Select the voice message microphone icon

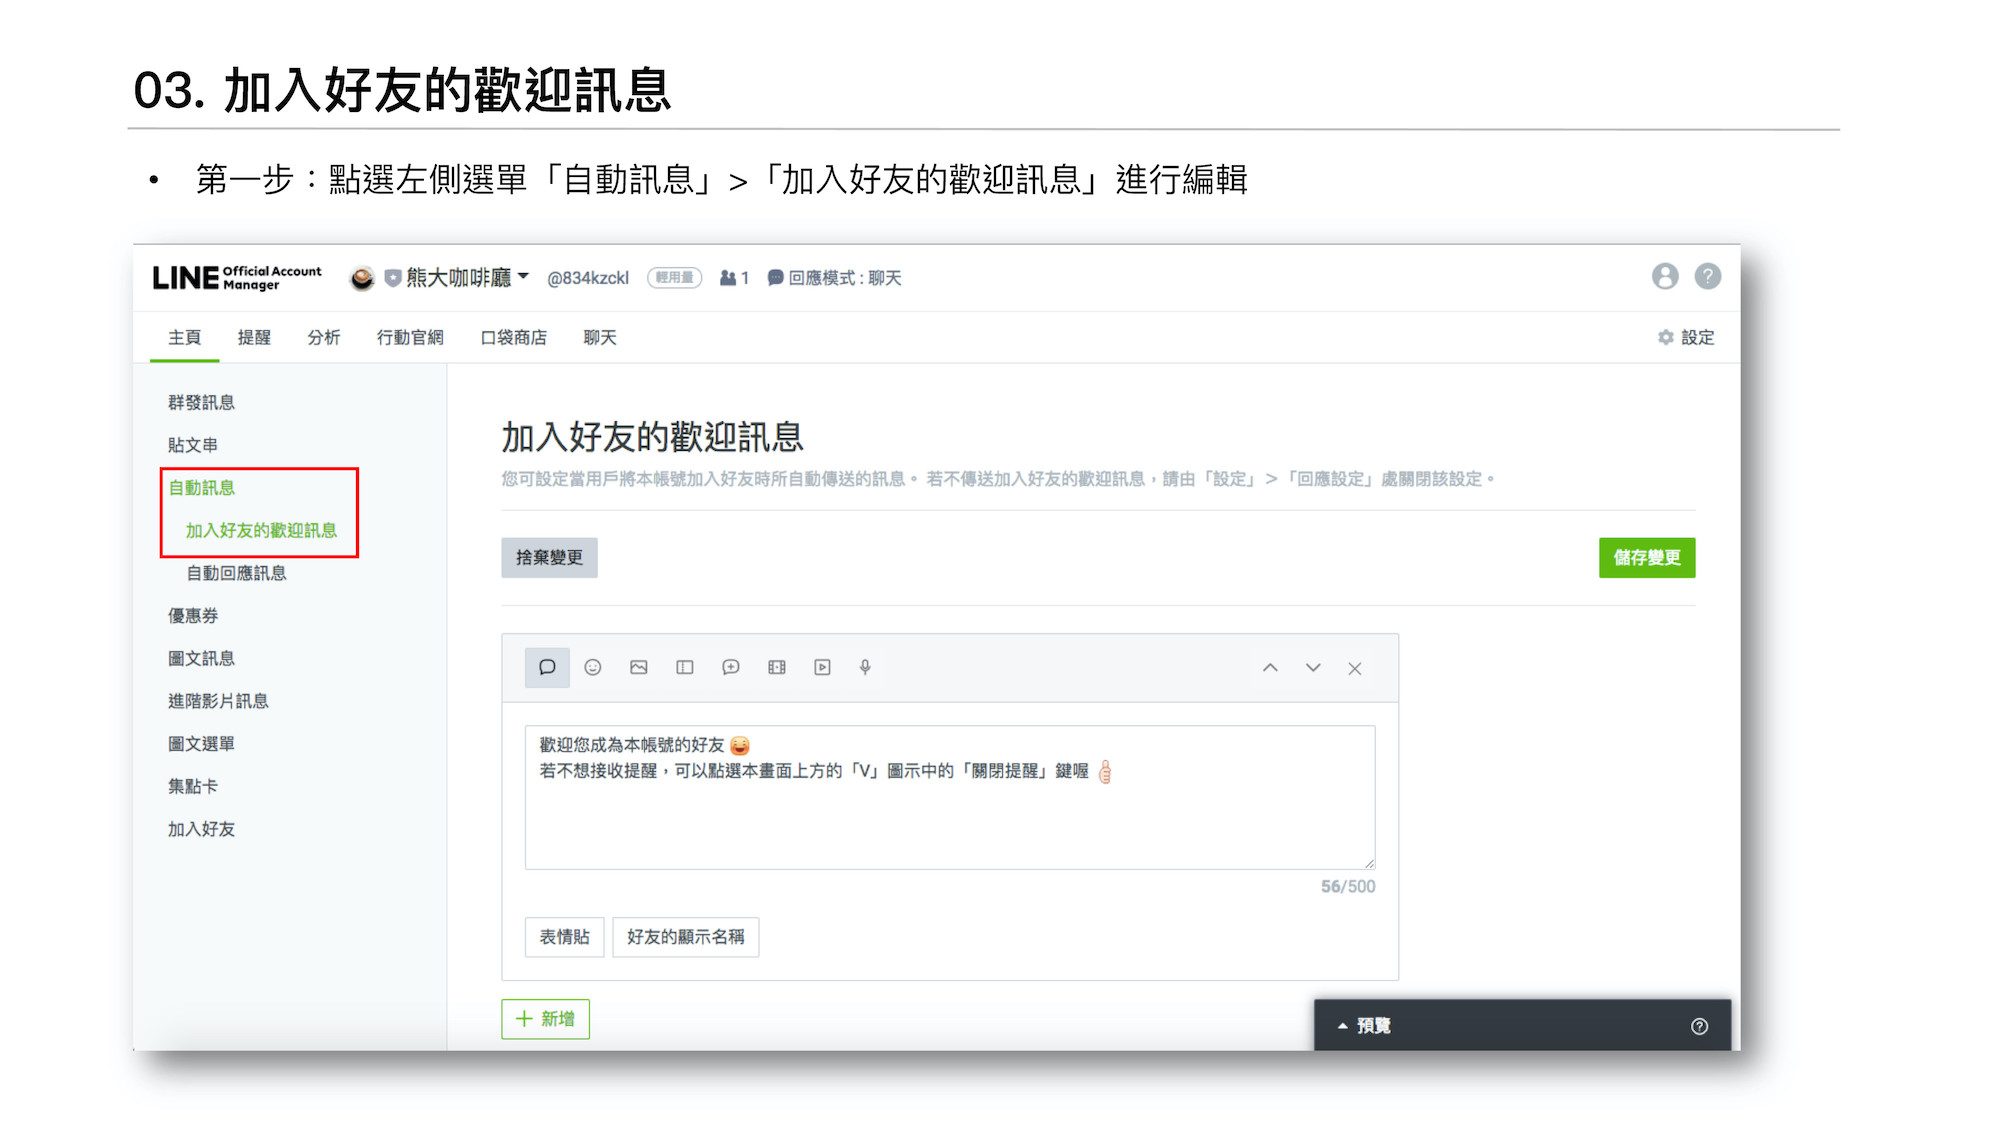pyautogui.click(x=865, y=667)
